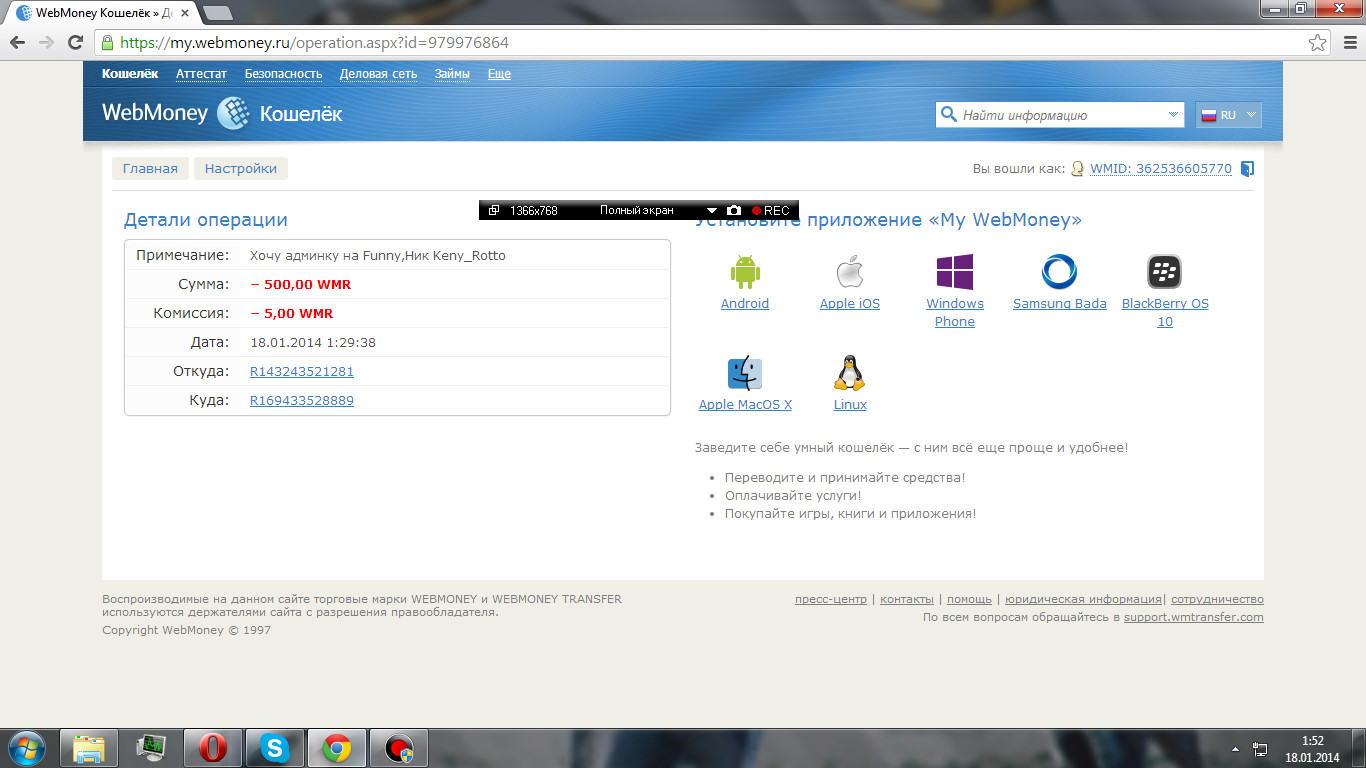Switch to the Настройки tab
This screenshot has height=768, width=1366.
pyautogui.click(x=241, y=168)
